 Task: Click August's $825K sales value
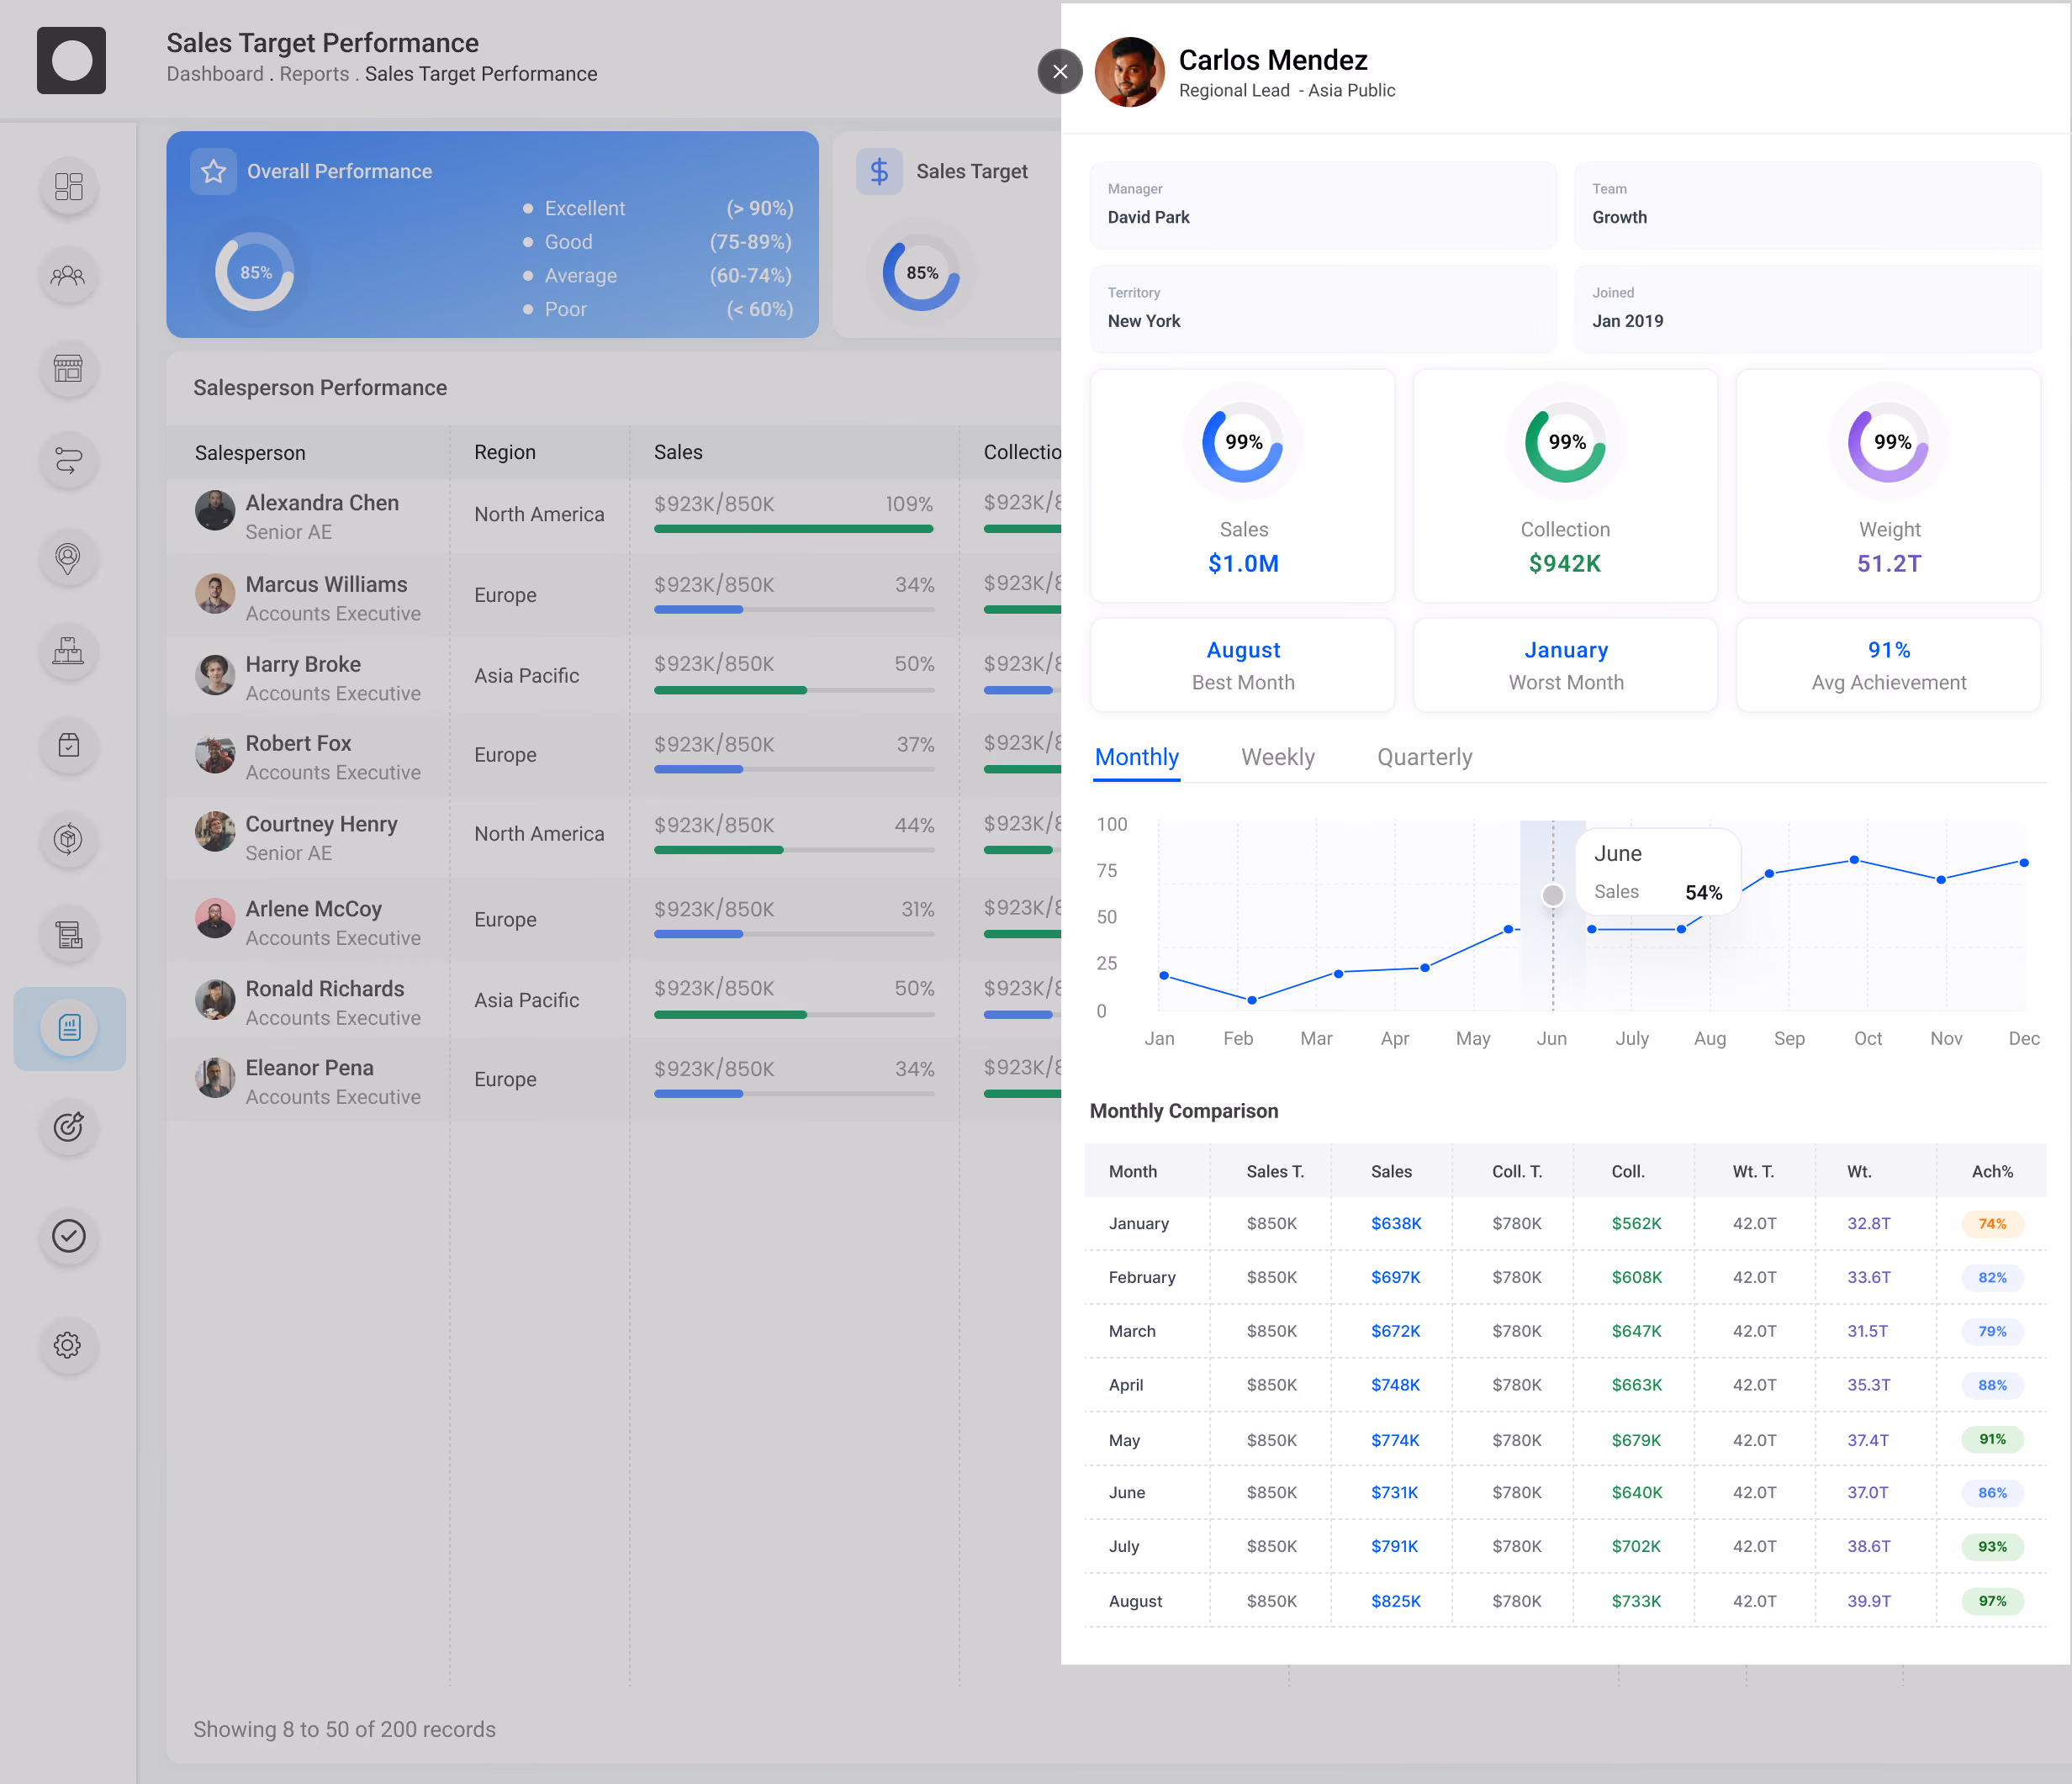tap(1395, 1601)
